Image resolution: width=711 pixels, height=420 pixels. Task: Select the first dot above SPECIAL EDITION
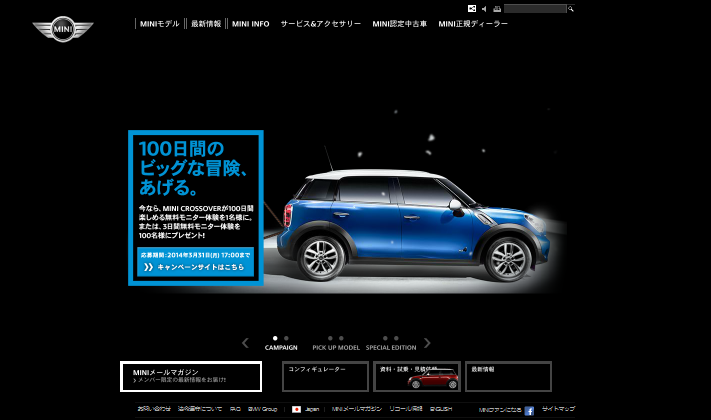tap(385, 338)
